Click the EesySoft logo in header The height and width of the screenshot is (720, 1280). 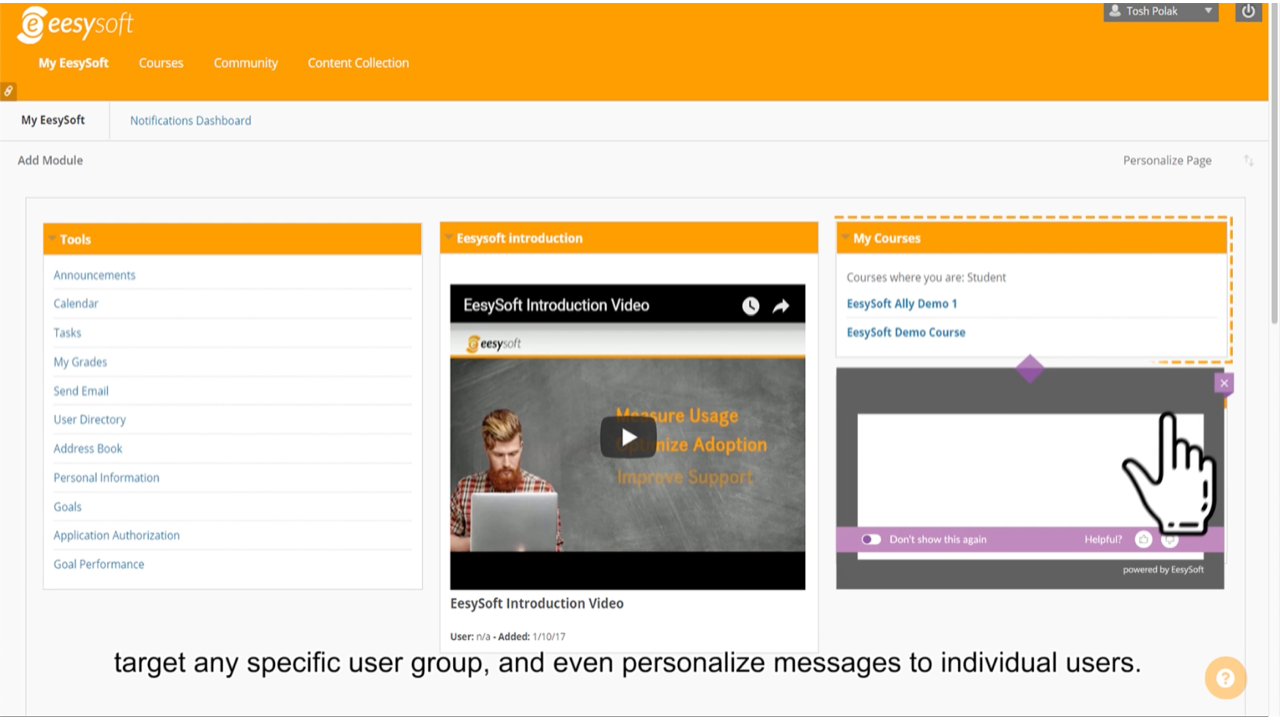(x=75, y=25)
